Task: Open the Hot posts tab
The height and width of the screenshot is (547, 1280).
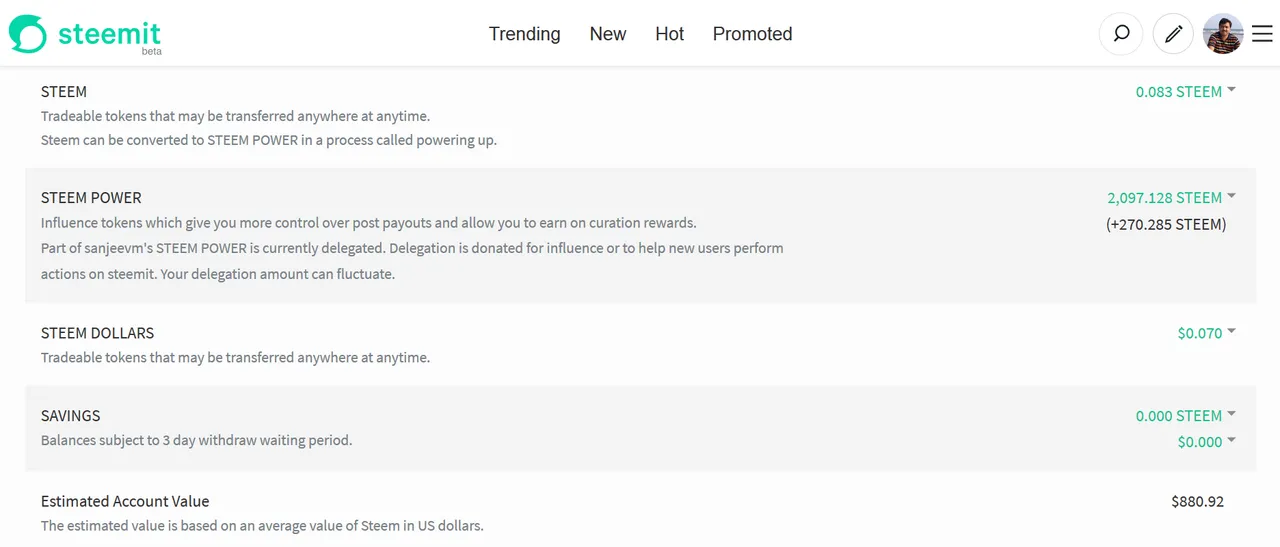Action: [x=670, y=34]
